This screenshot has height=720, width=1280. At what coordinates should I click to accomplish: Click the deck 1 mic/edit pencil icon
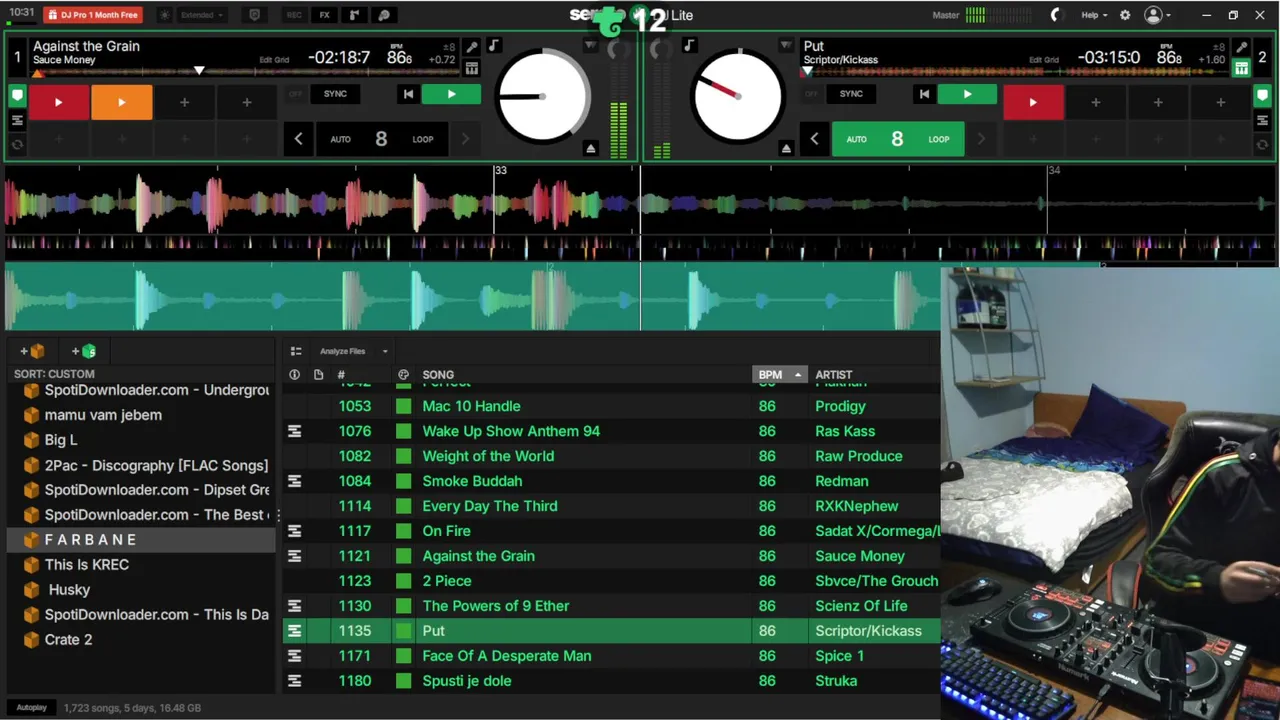click(472, 47)
